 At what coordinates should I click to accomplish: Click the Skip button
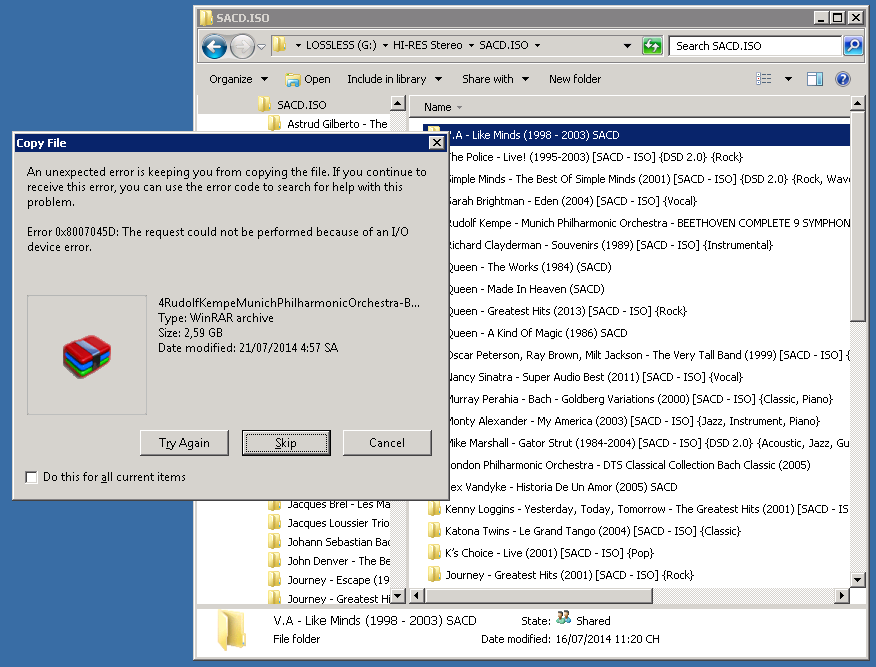point(286,443)
